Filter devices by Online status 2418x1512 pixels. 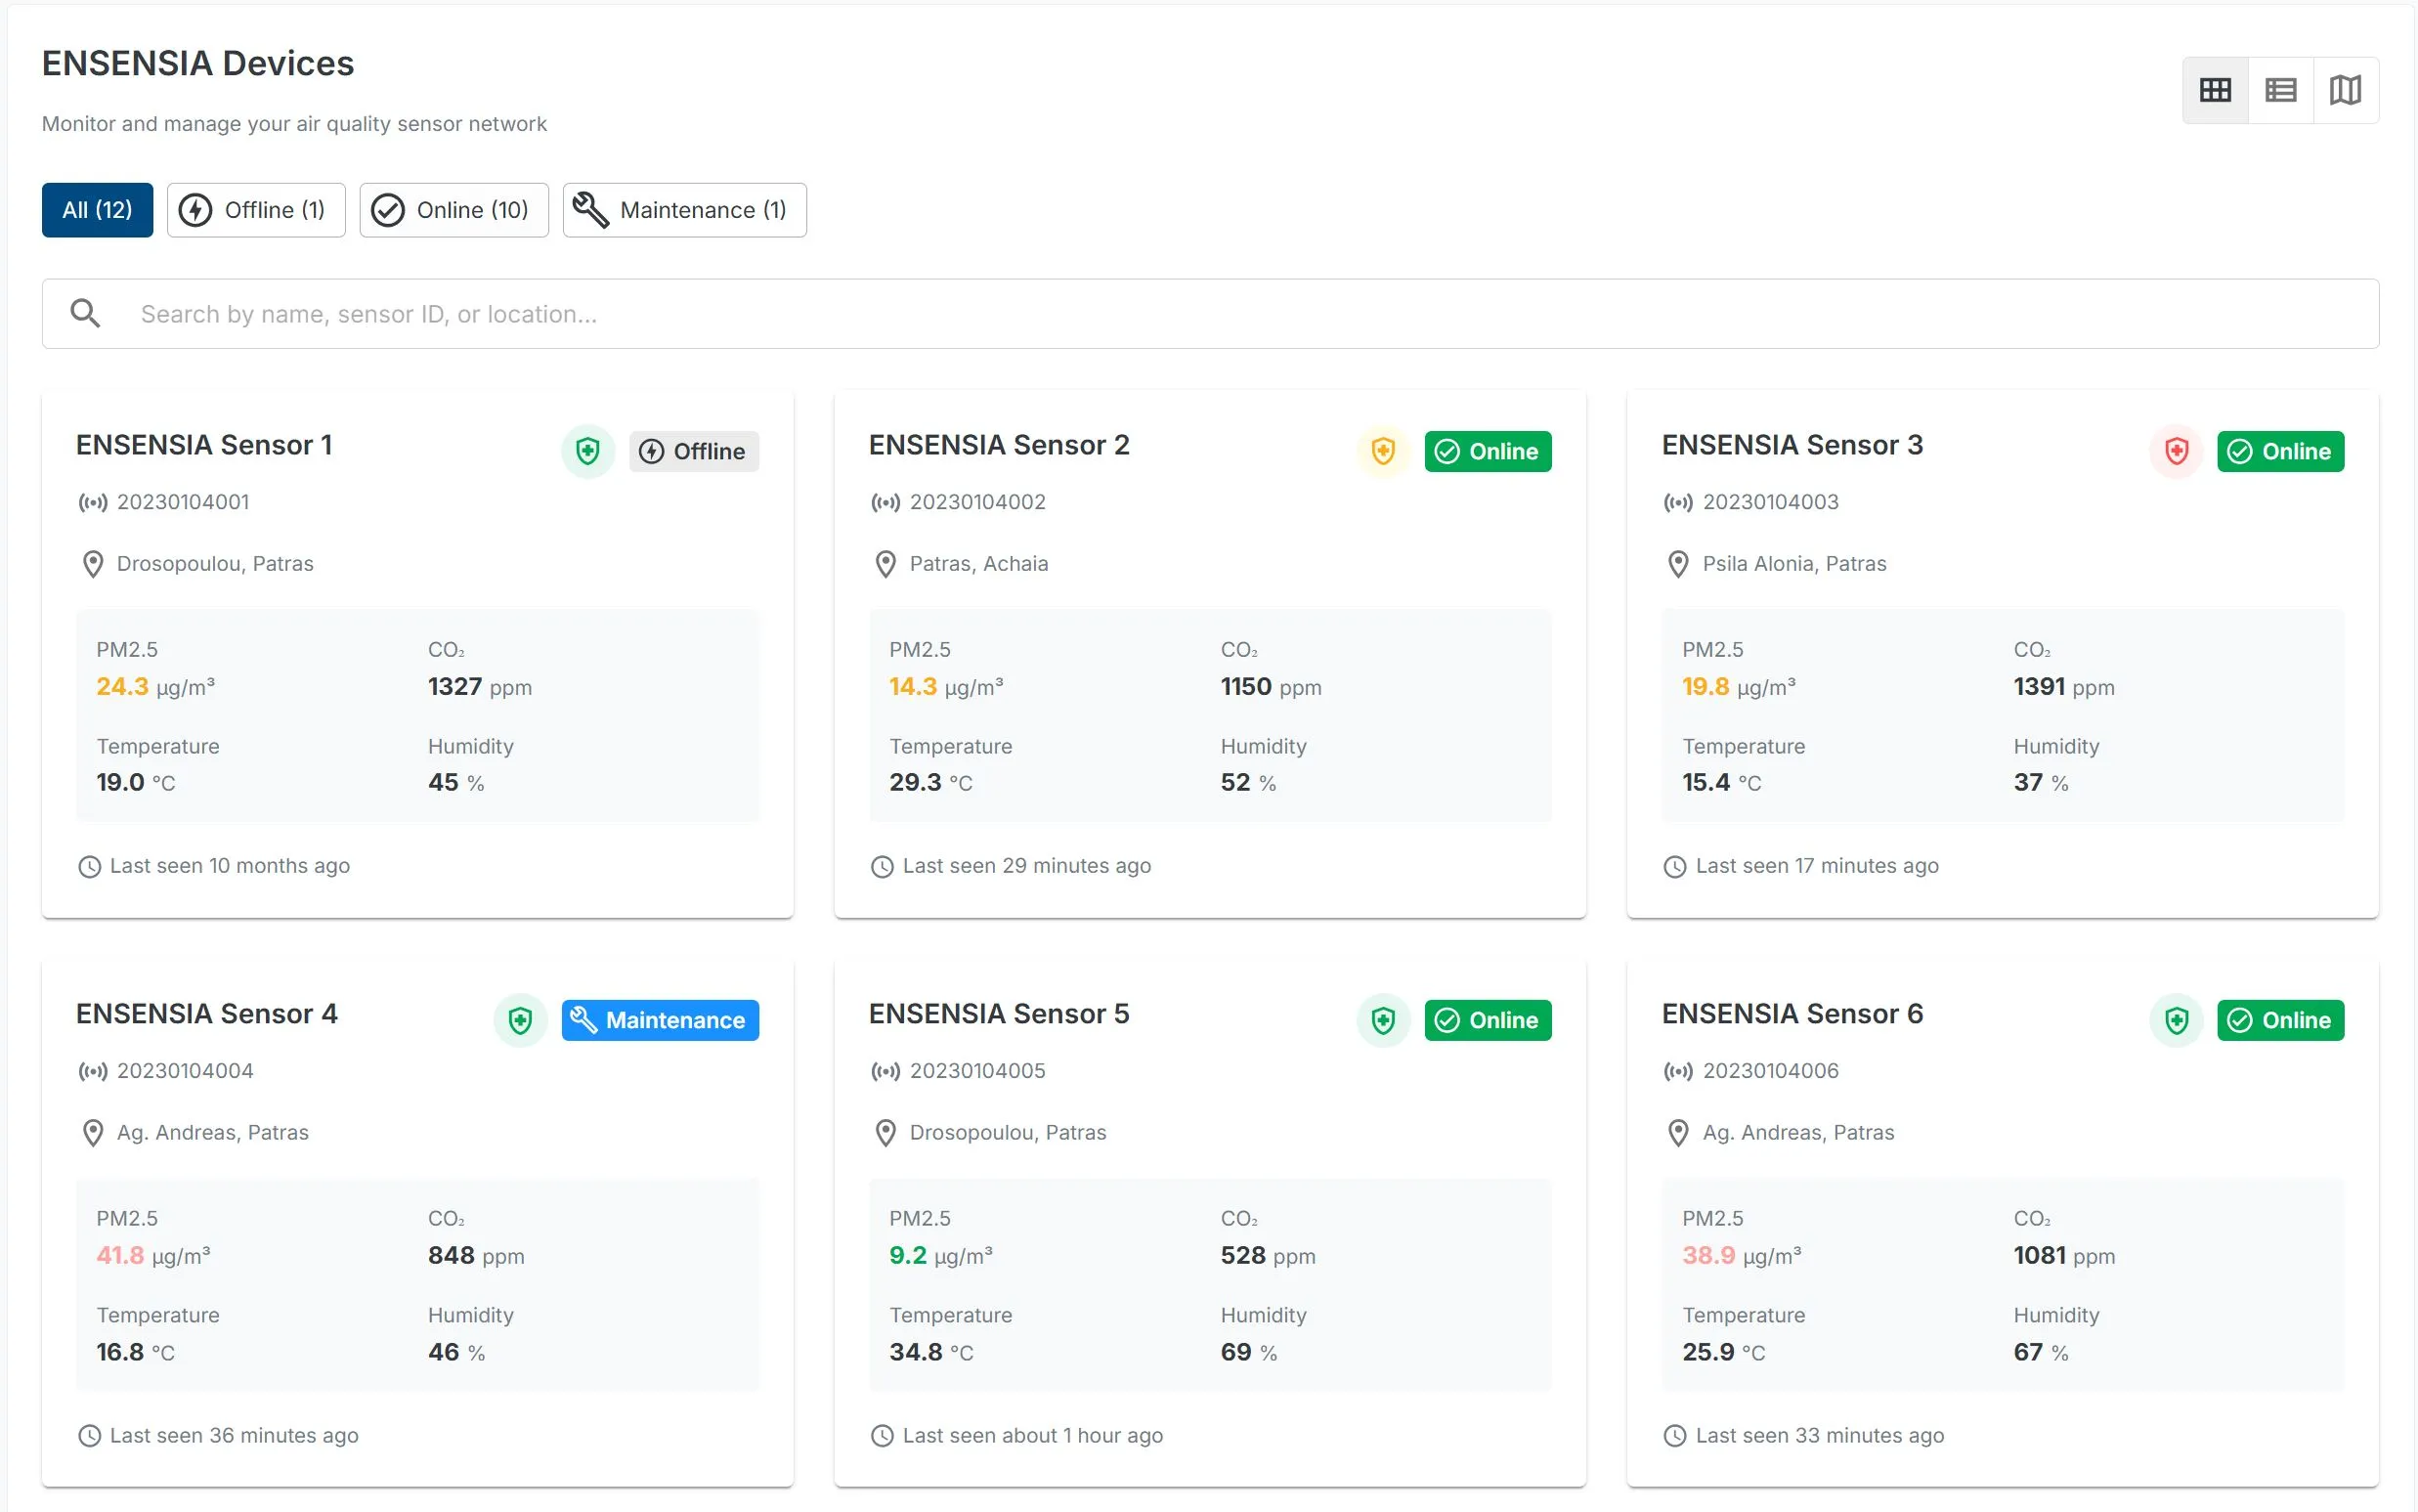[453, 210]
